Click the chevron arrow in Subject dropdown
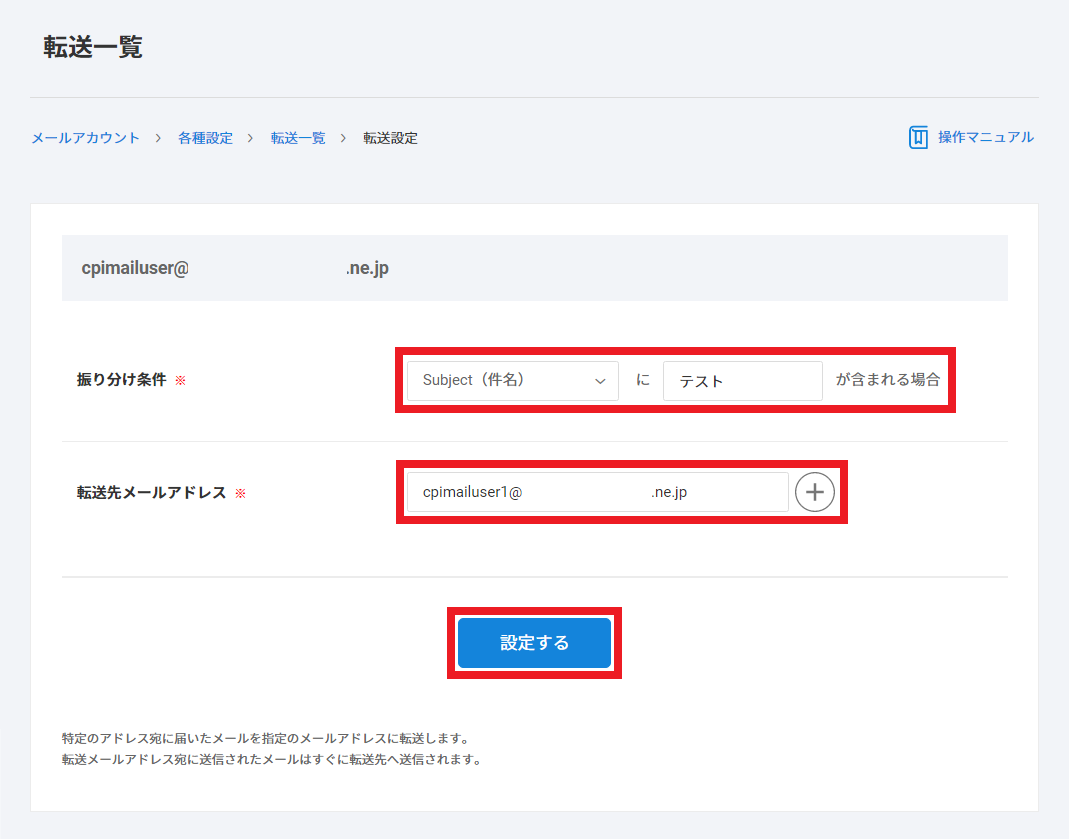This screenshot has height=839, width=1069. 600,381
